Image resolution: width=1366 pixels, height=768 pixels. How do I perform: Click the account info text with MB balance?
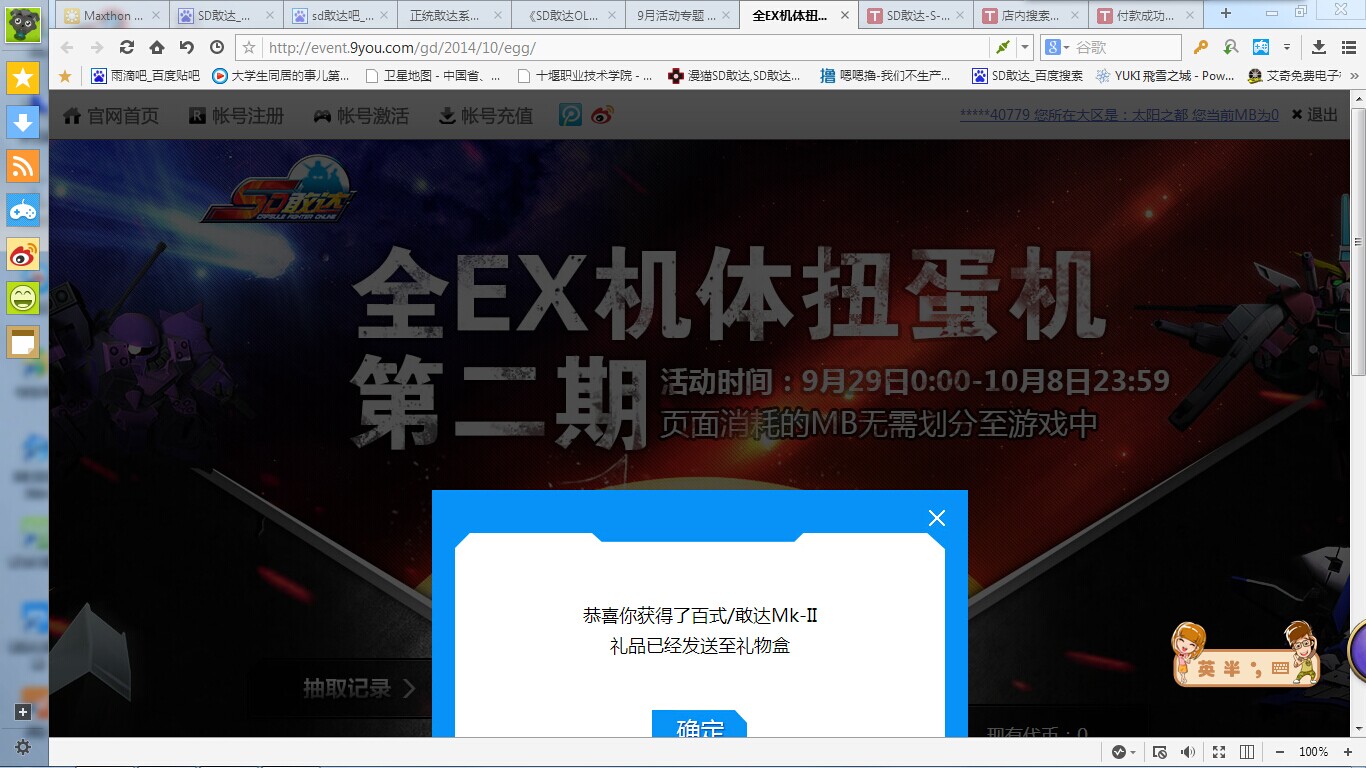click(1119, 115)
